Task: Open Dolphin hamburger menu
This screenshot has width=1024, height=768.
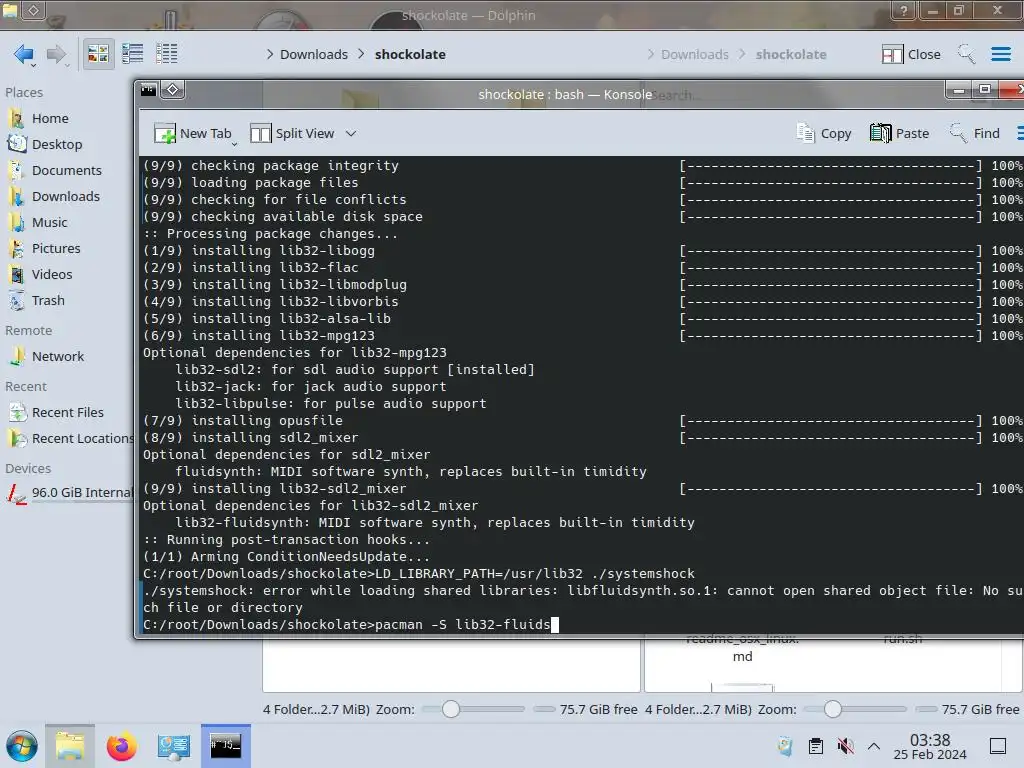Action: click(1001, 54)
